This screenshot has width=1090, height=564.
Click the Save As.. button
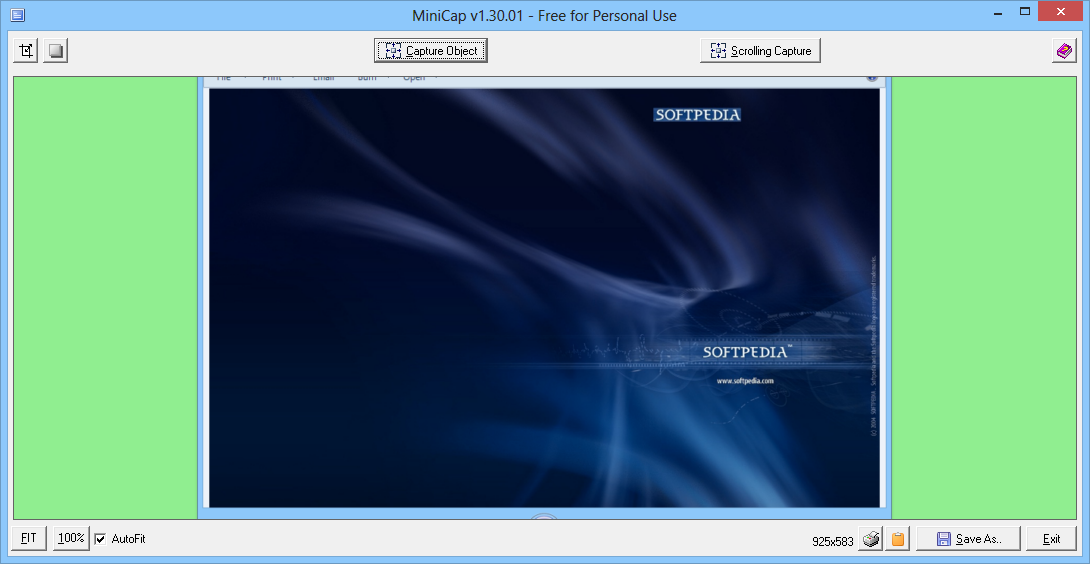968,538
